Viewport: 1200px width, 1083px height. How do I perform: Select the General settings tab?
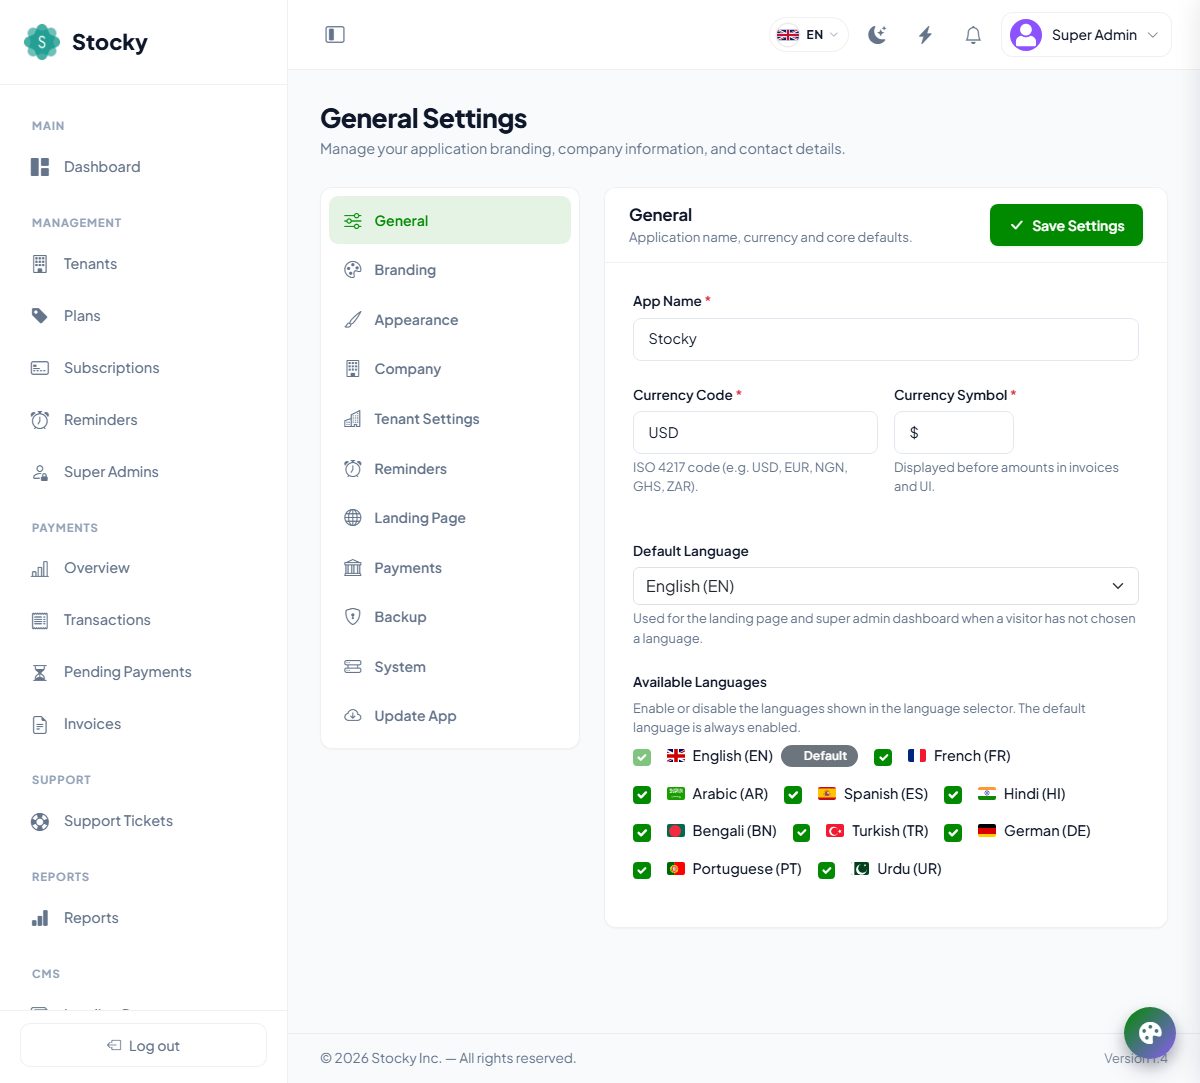click(x=450, y=221)
